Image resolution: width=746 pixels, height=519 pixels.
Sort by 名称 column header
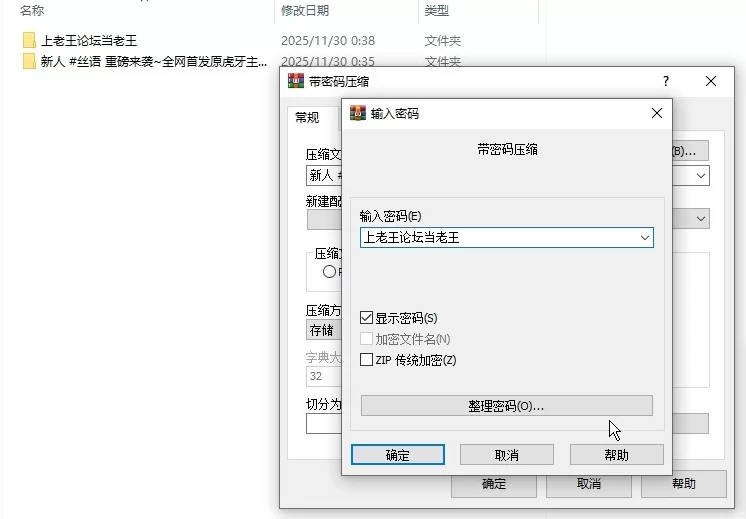(x=32, y=10)
